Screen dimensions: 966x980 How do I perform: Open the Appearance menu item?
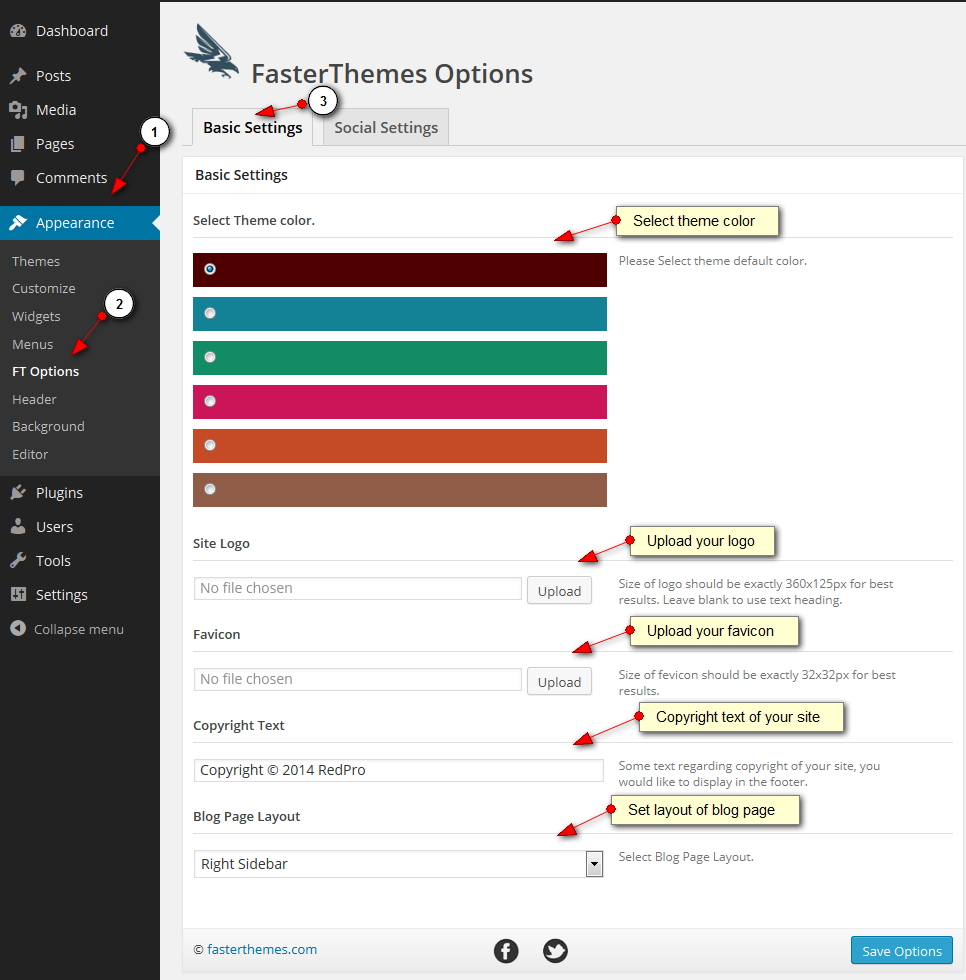[80, 222]
